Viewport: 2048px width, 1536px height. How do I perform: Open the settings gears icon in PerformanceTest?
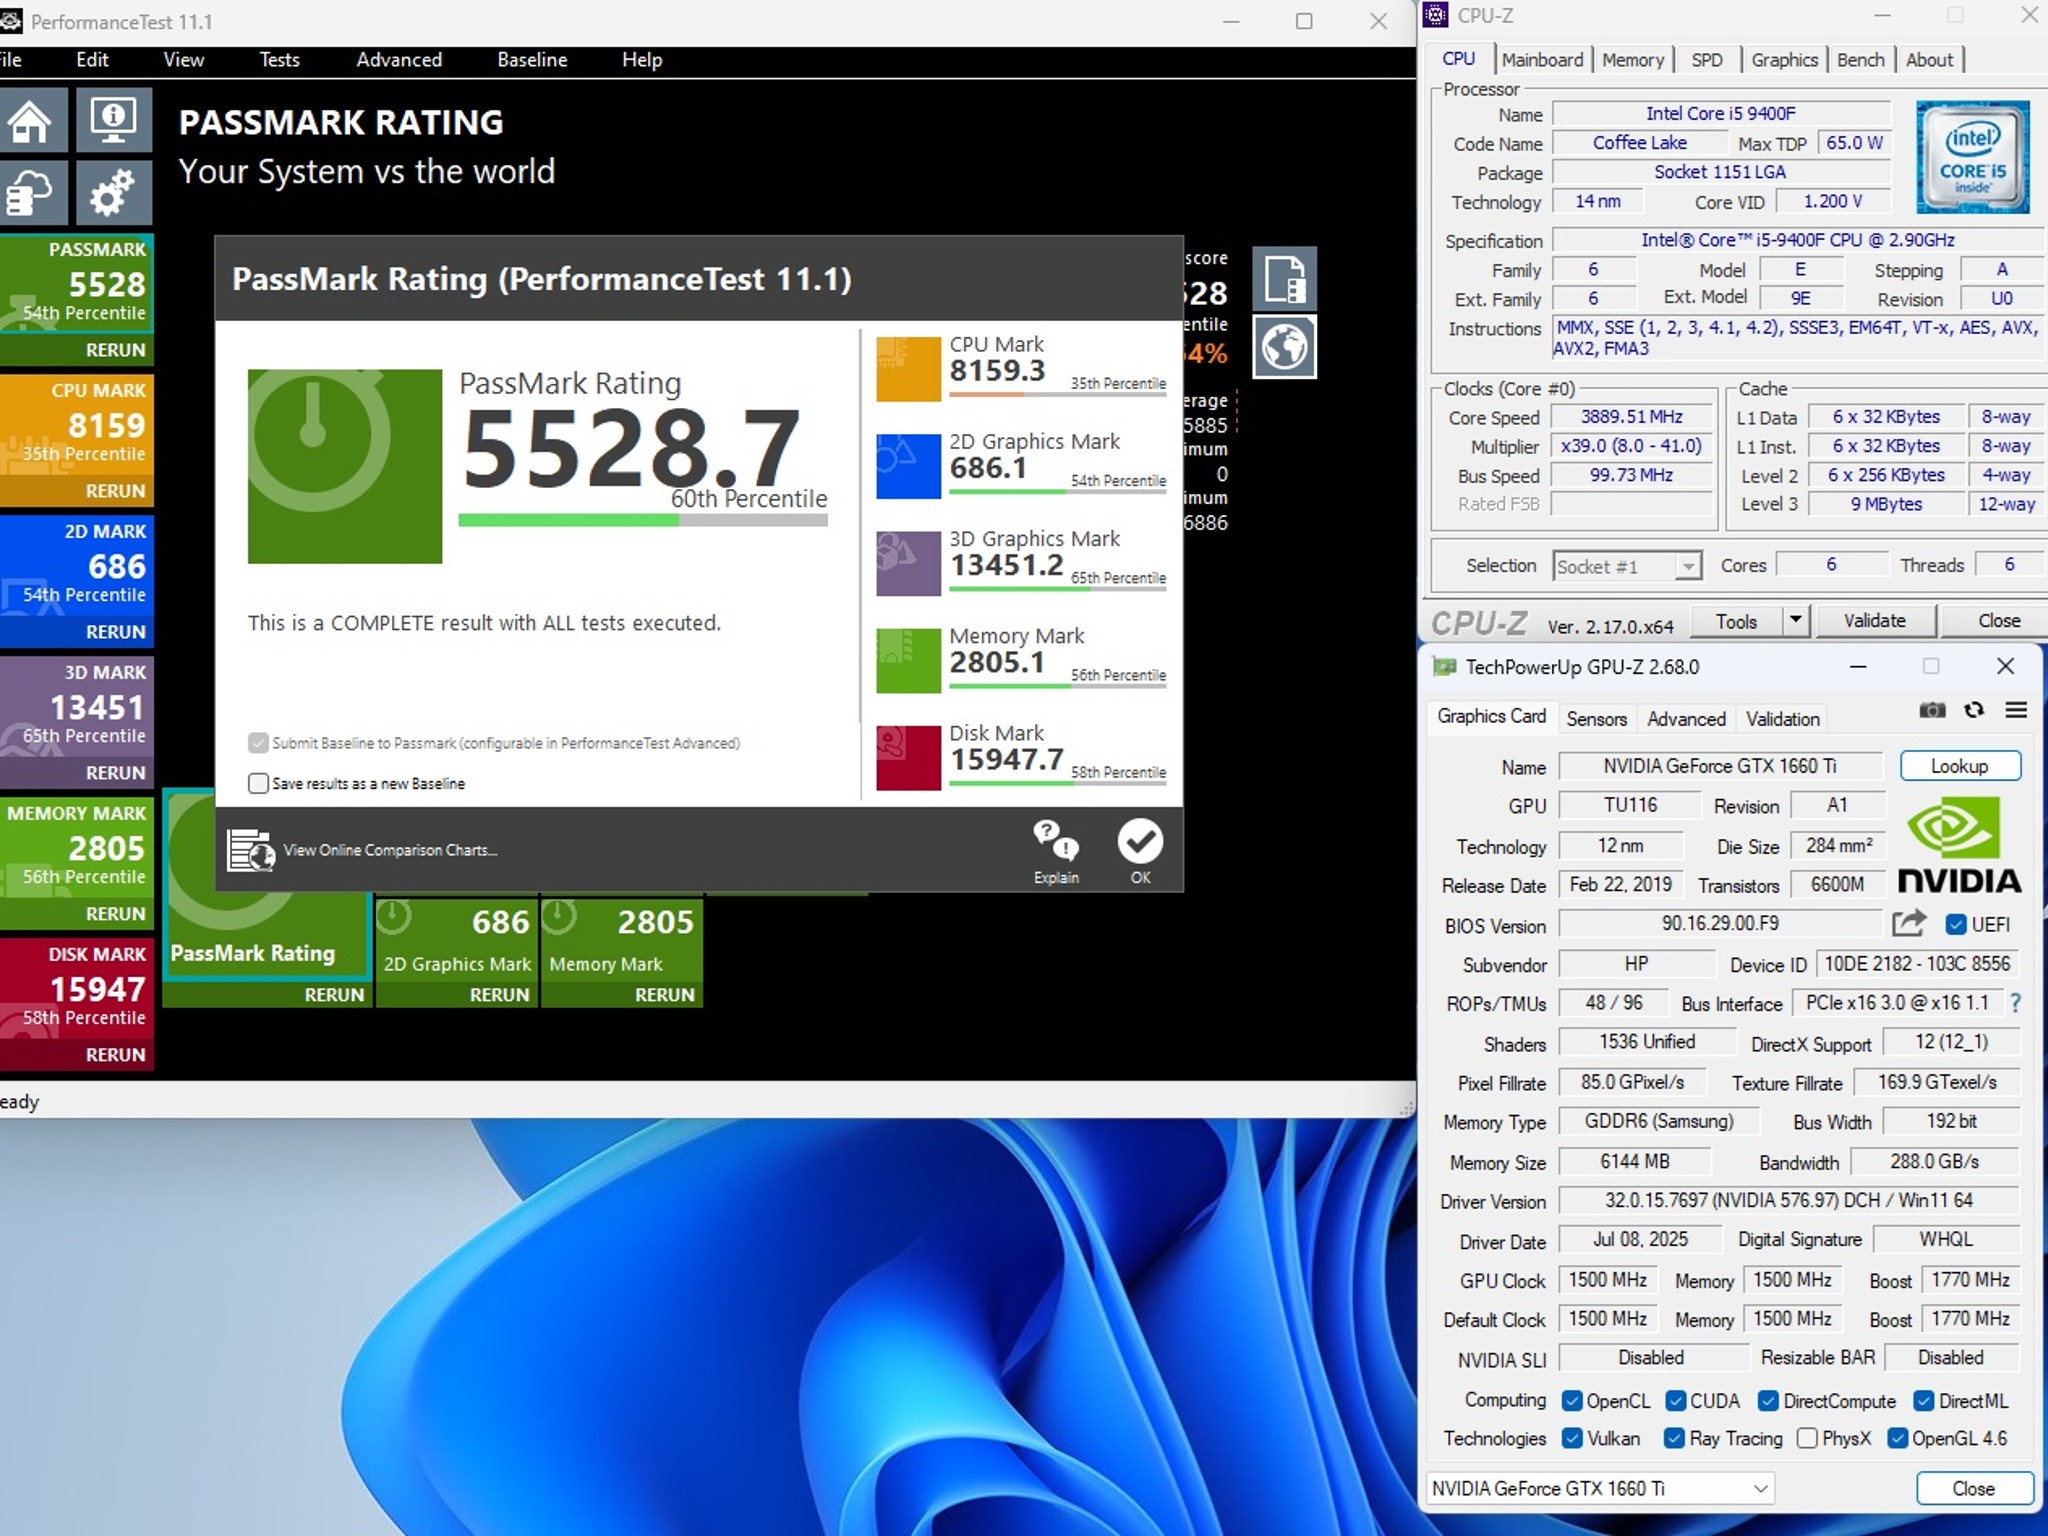[x=114, y=192]
